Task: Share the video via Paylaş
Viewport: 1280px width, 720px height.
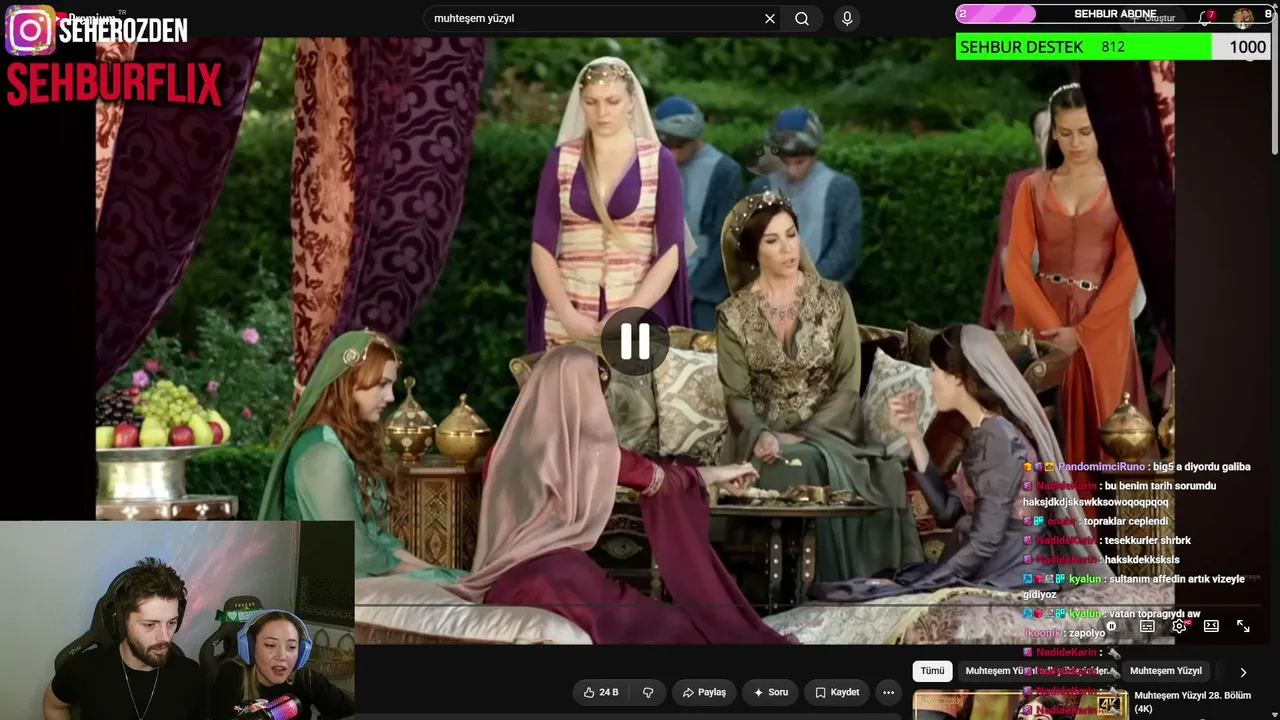Action: pyautogui.click(x=704, y=692)
